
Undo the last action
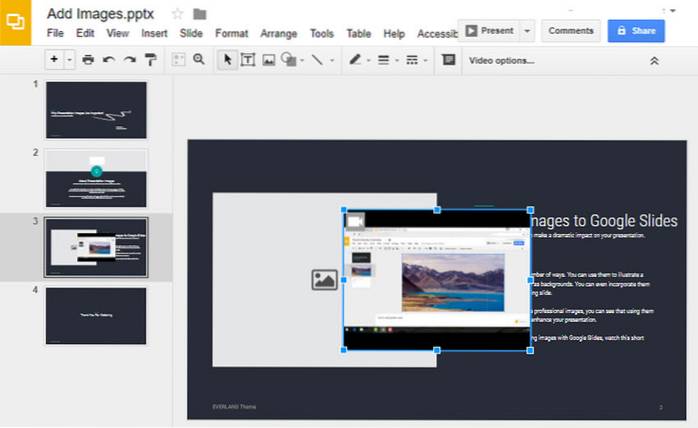107,60
